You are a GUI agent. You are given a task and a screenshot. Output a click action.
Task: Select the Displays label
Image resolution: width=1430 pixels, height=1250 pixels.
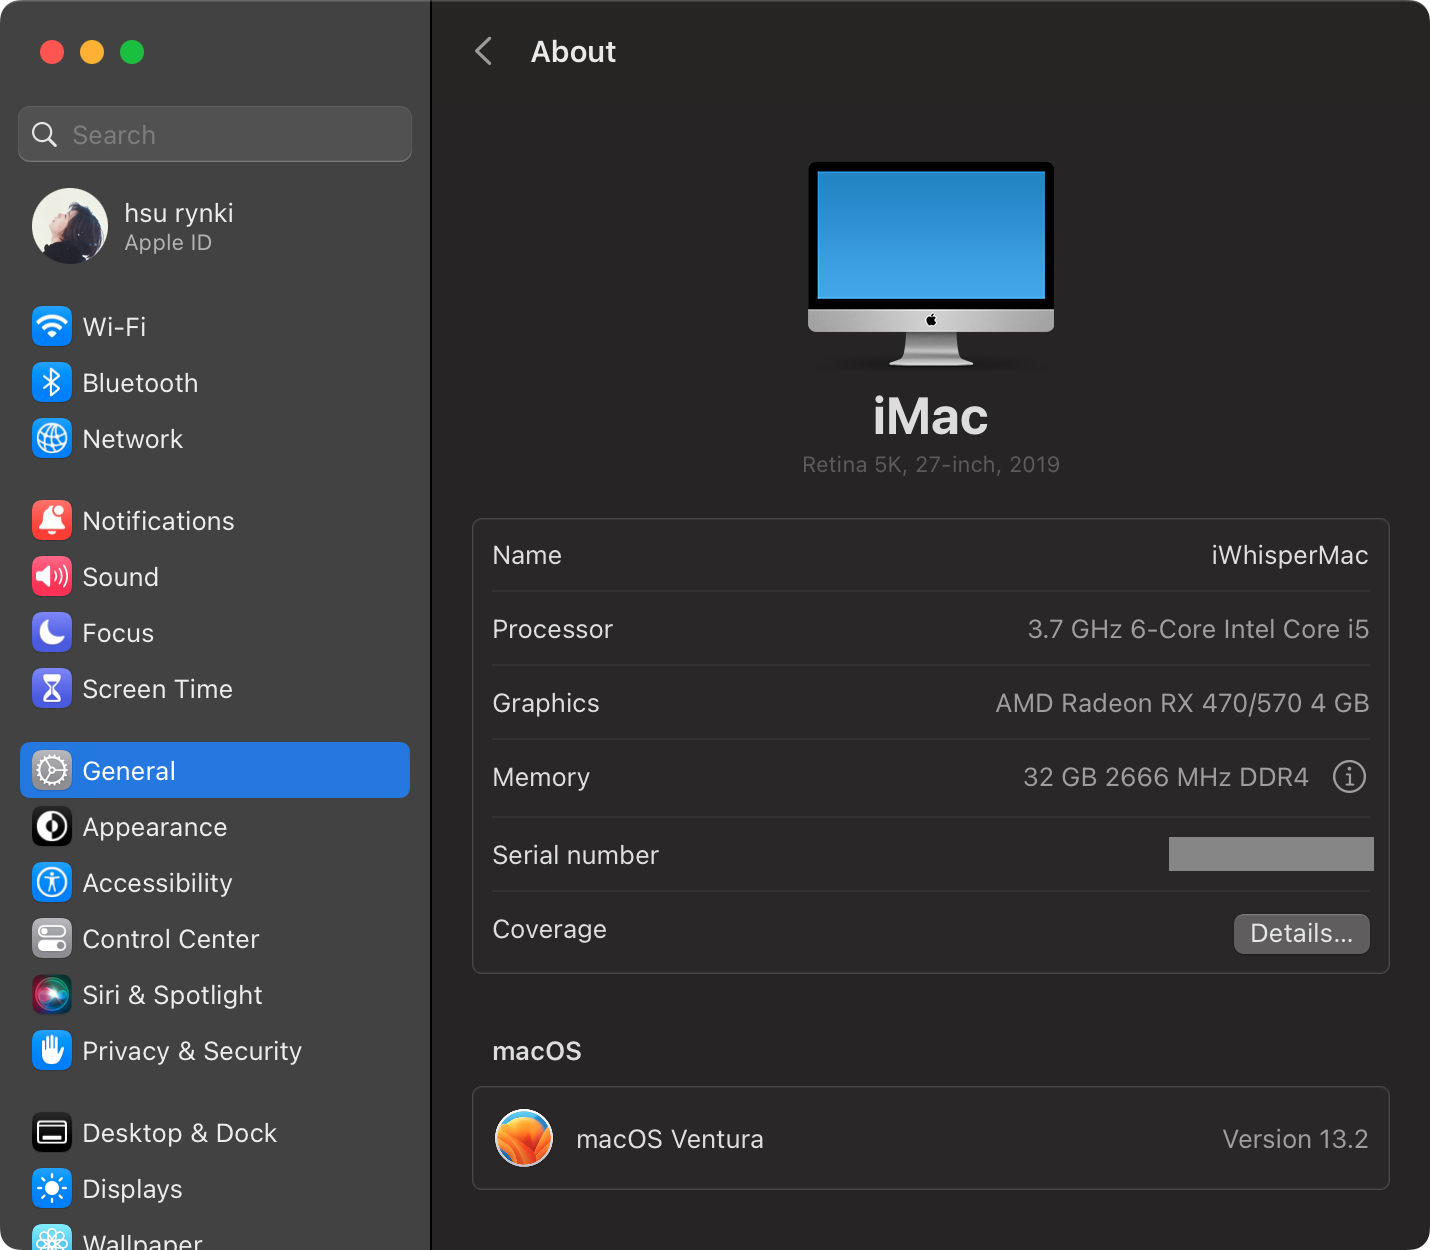tap(132, 1189)
